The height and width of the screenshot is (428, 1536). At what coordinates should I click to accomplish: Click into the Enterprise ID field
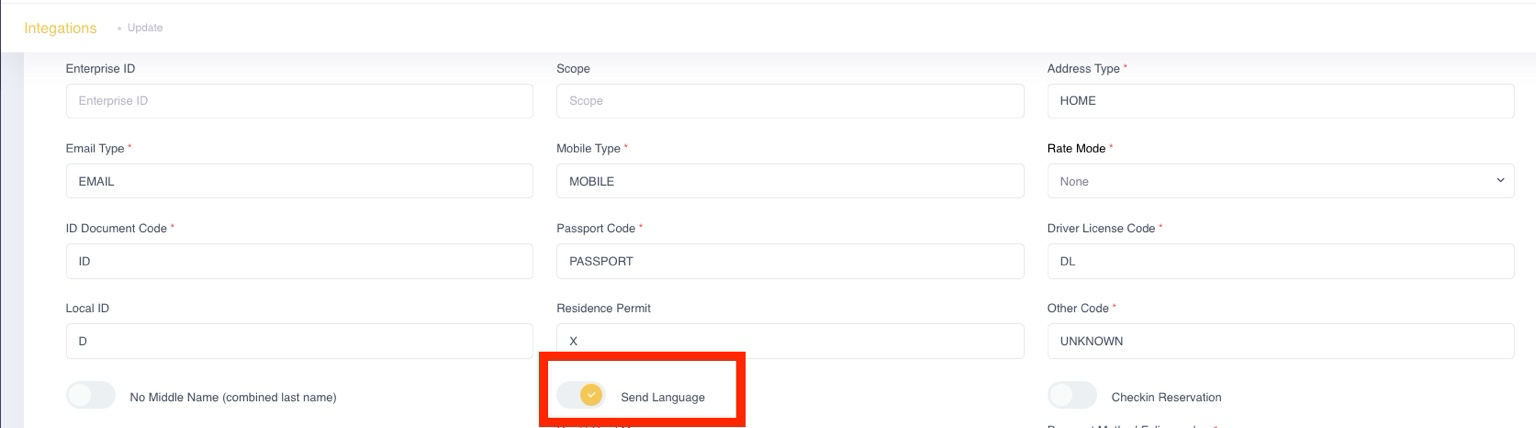299,101
